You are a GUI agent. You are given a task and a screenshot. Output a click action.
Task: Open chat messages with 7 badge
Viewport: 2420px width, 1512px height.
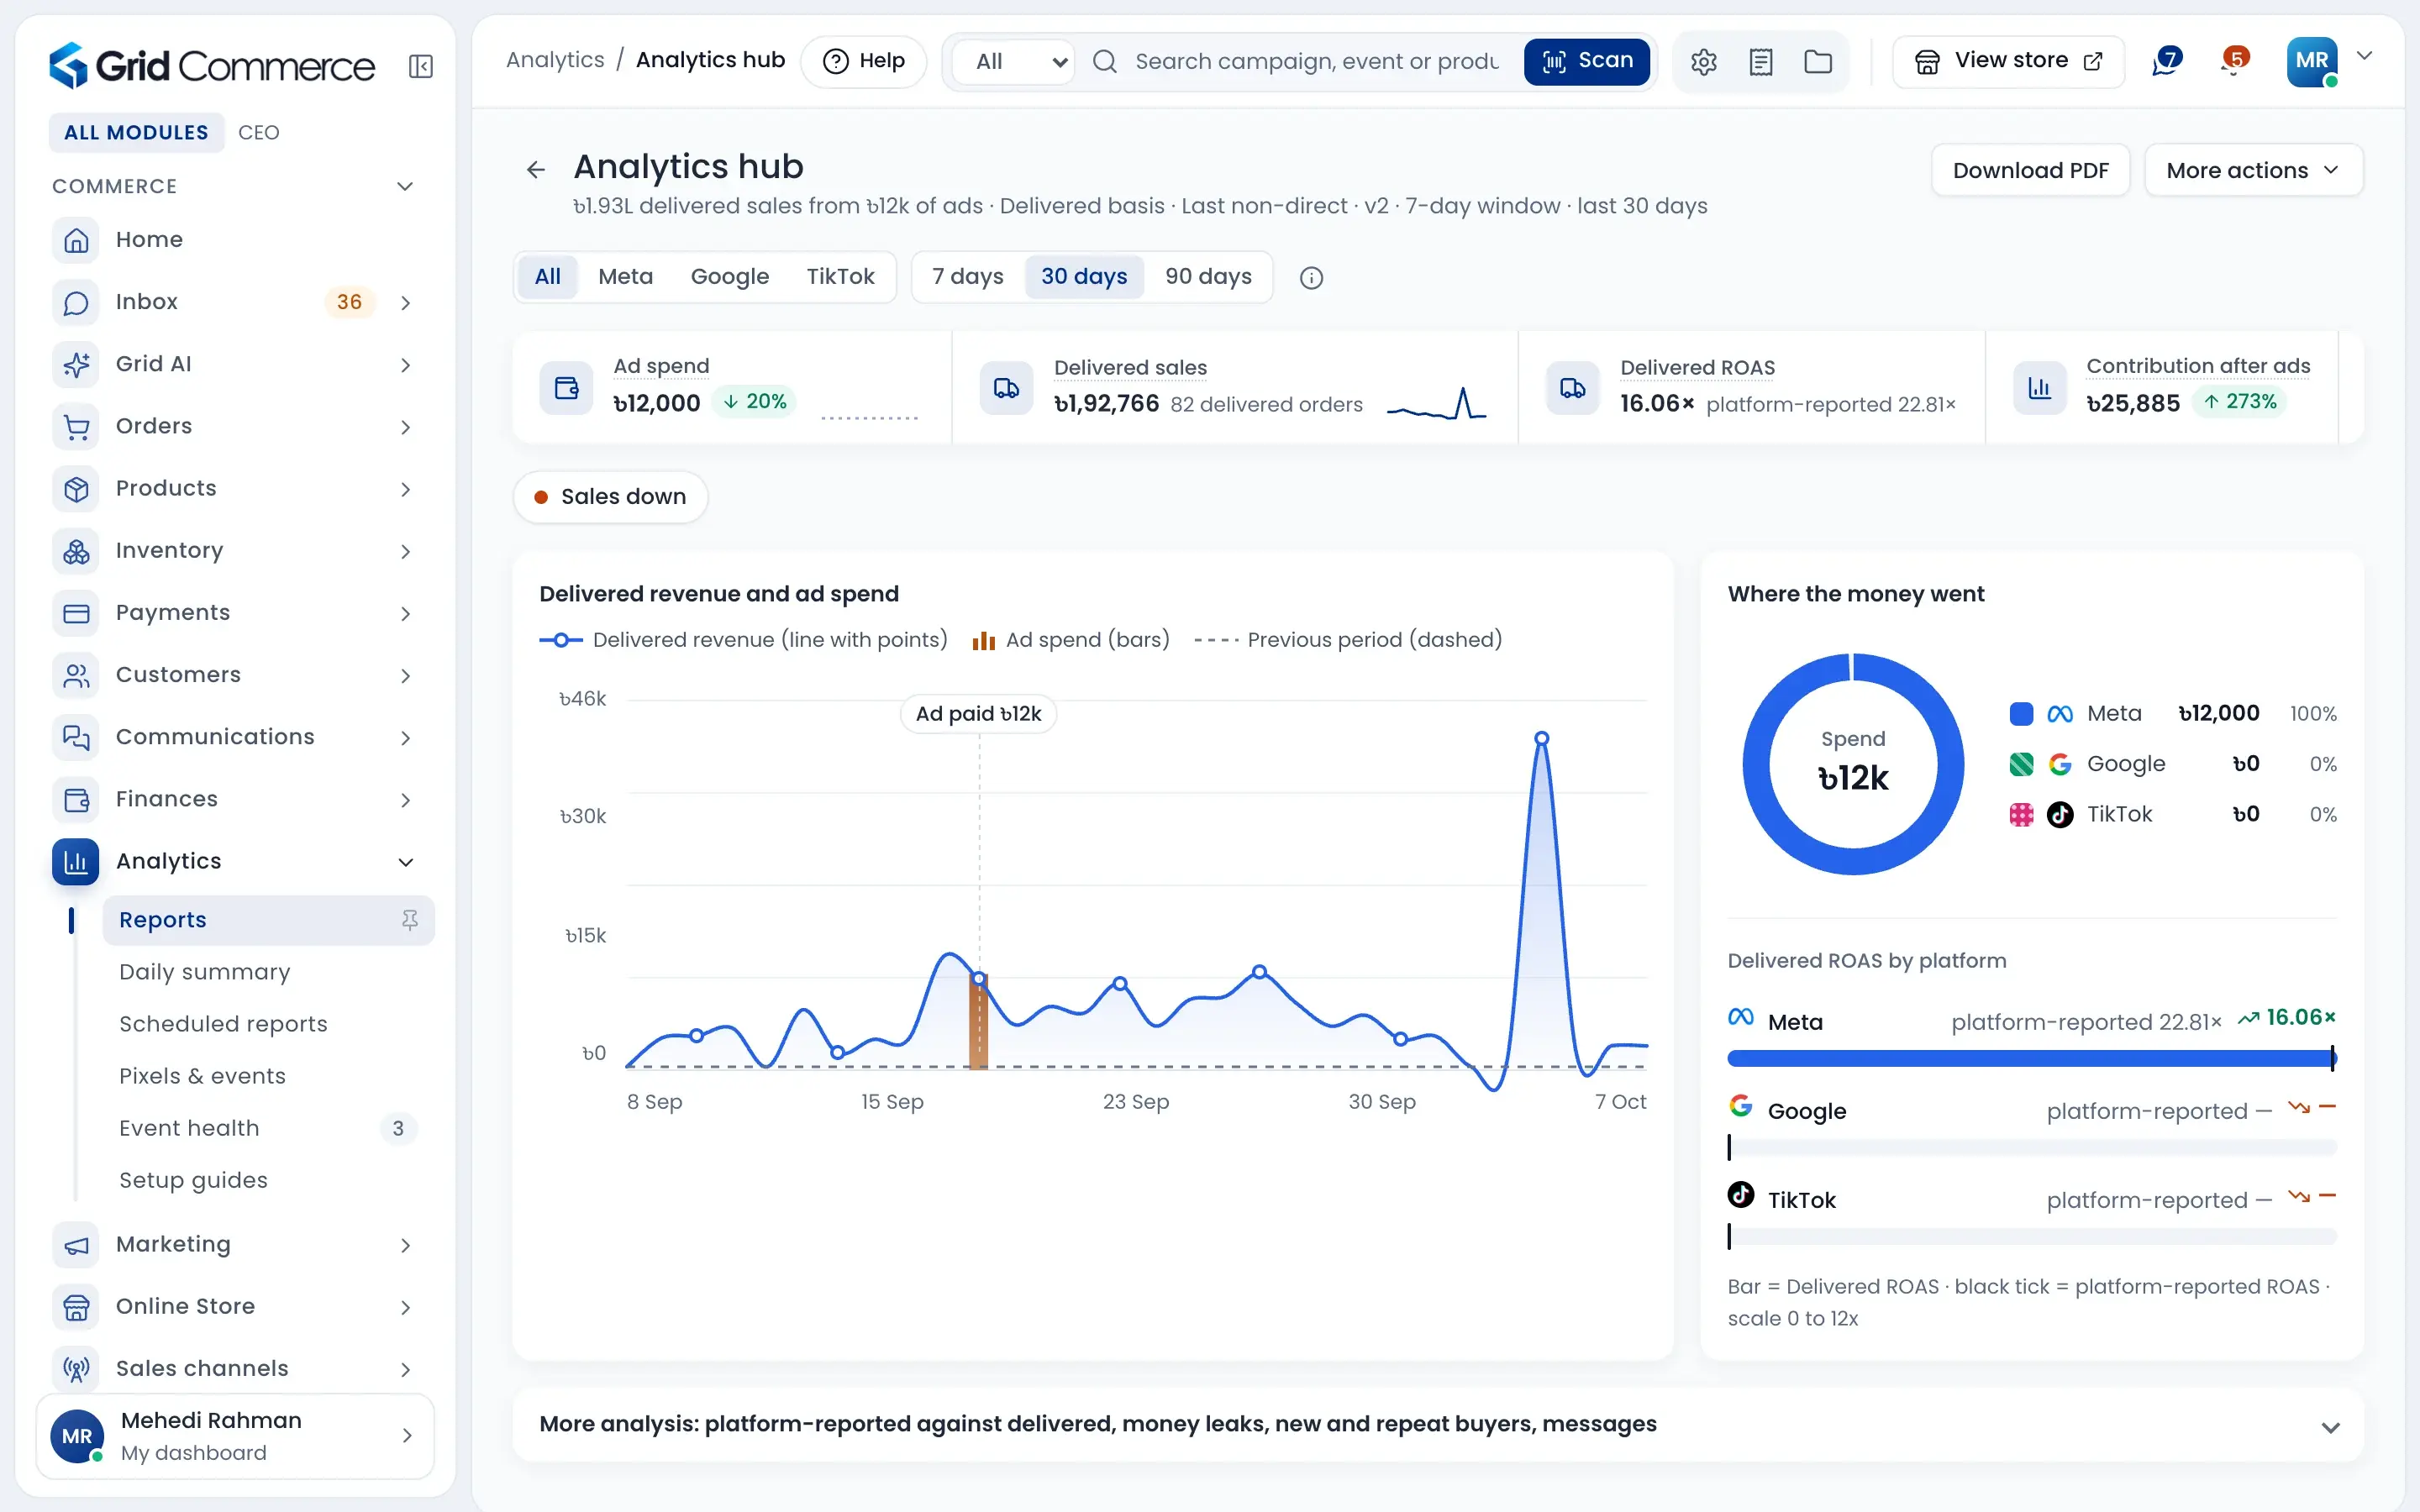tap(2166, 61)
